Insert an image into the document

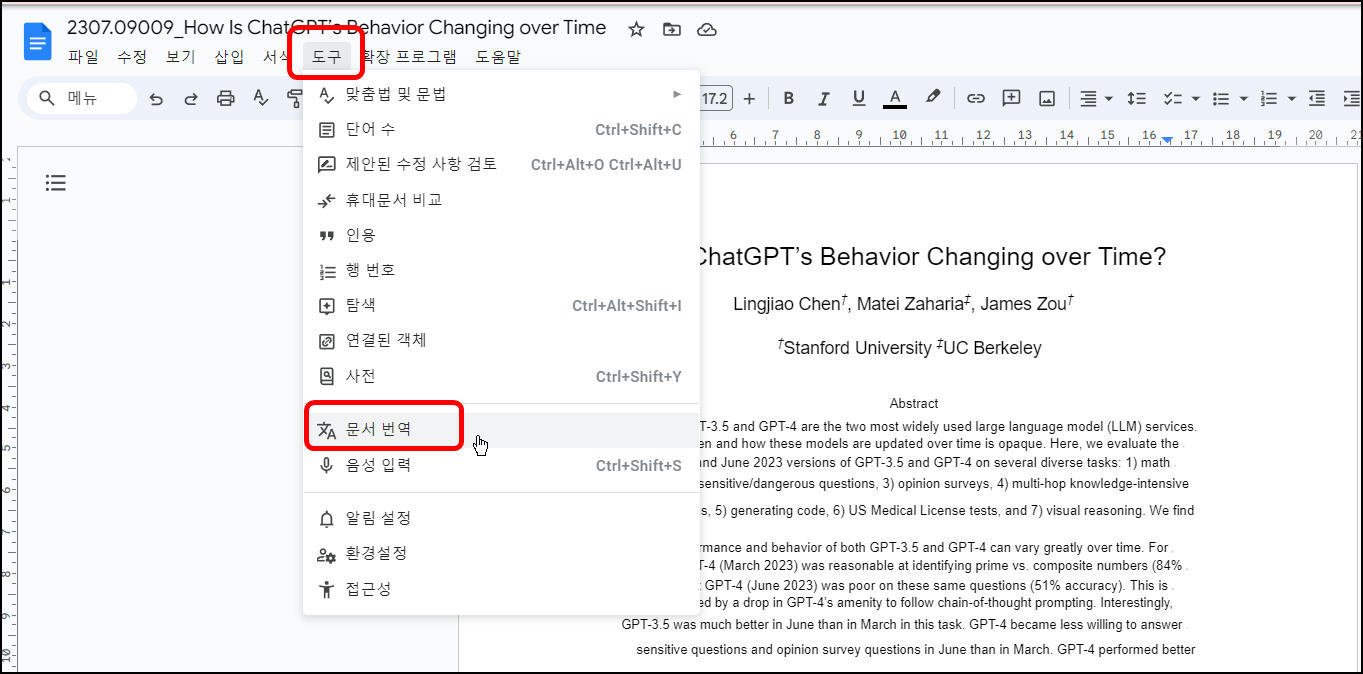1046,97
